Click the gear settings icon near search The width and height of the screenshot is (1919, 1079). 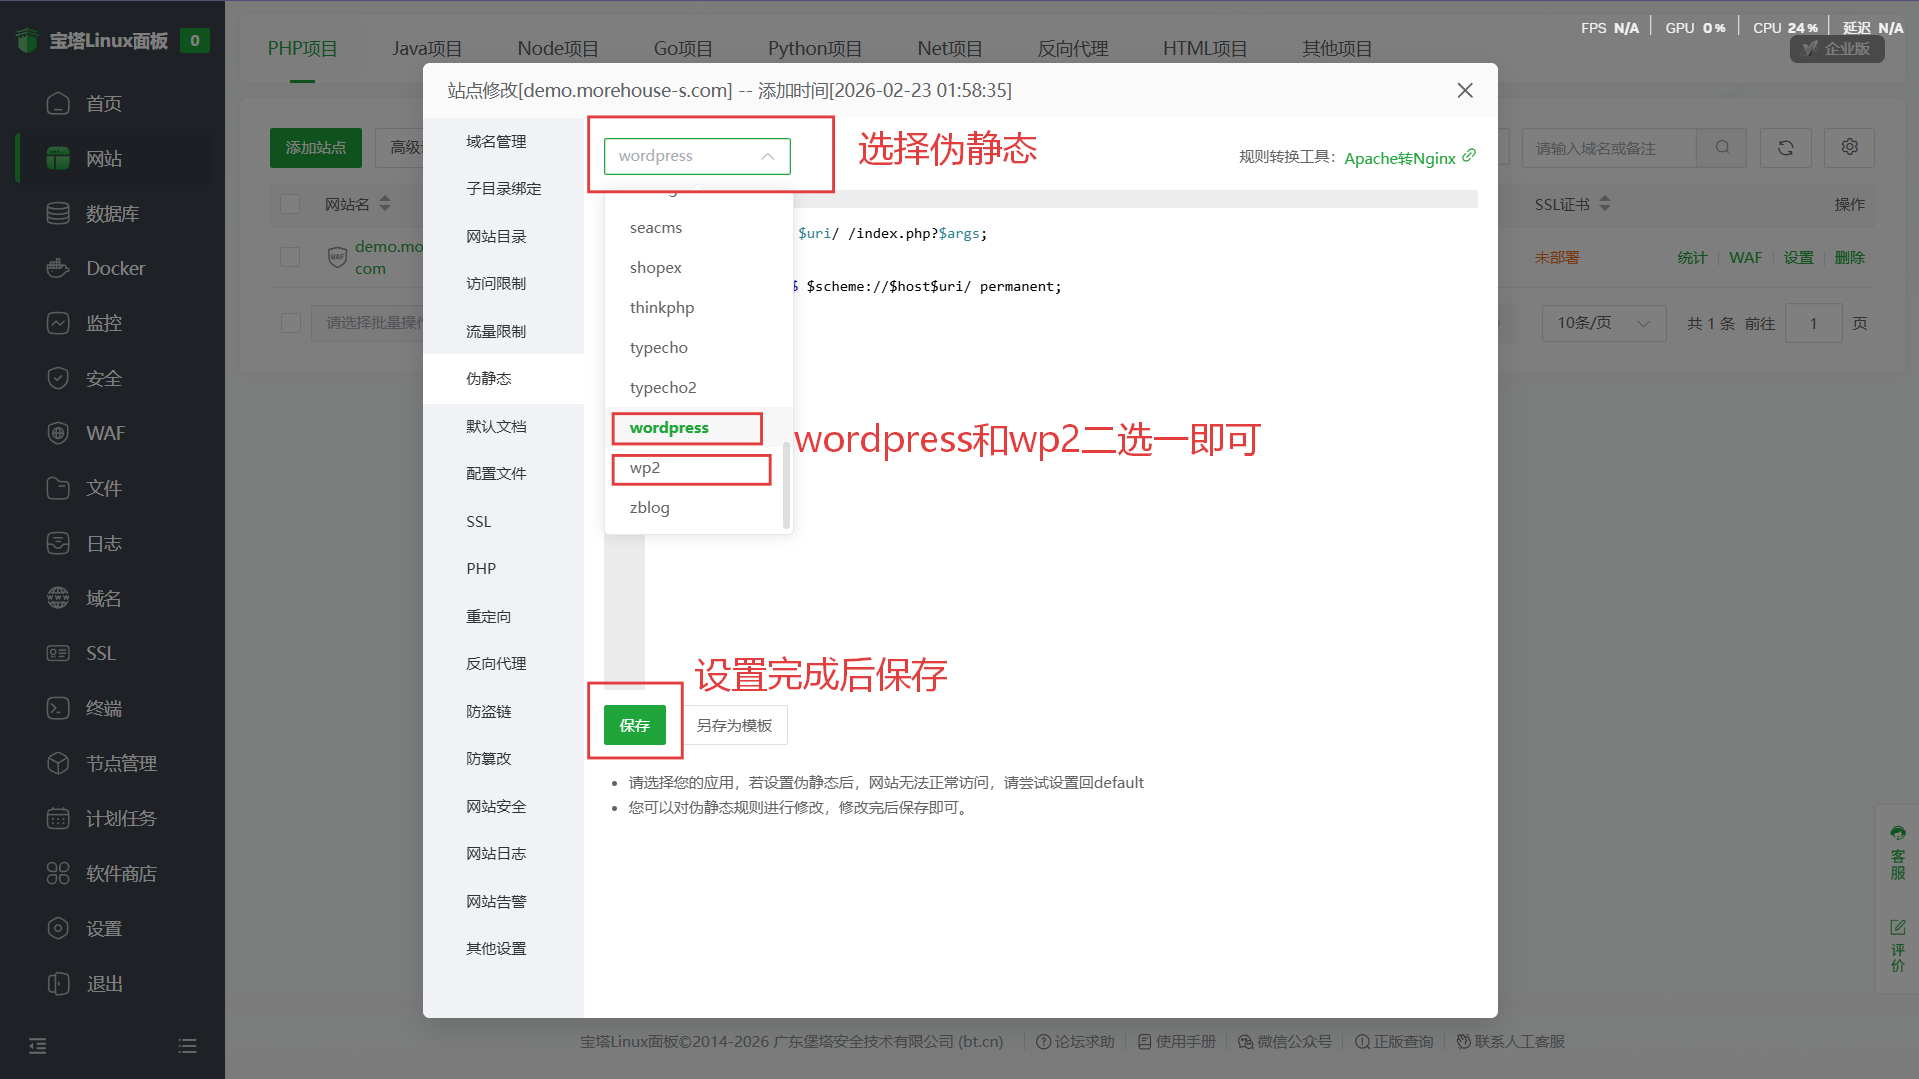coord(1849,148)
